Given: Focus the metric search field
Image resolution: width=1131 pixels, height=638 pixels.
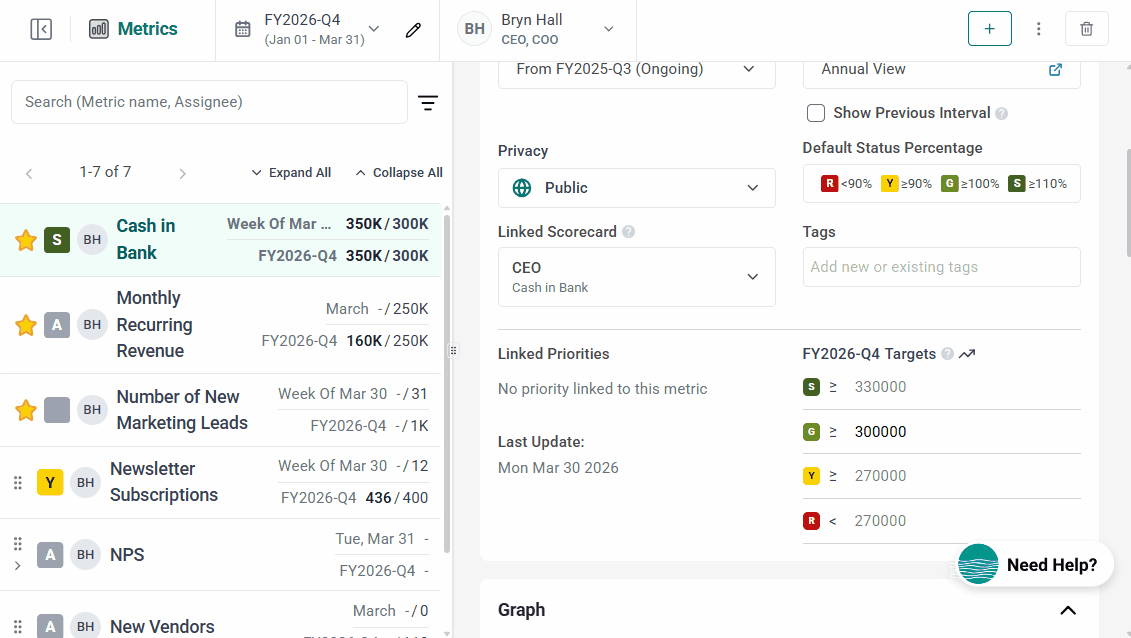Looking at the screenshot, I should coord(209,102).
